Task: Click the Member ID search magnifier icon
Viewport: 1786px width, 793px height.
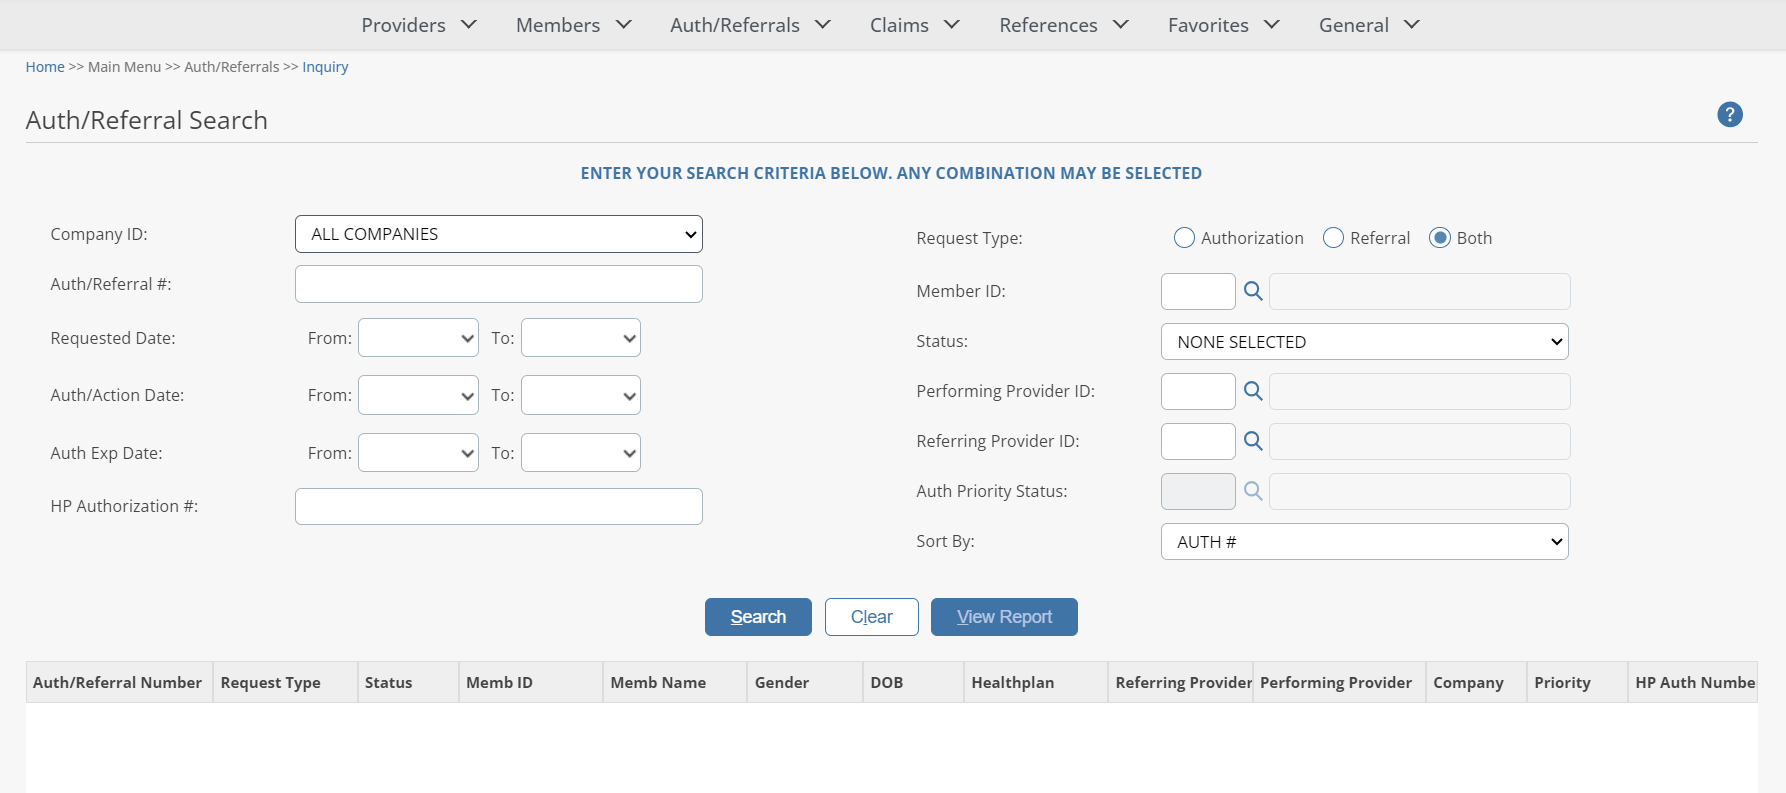Action: [1252, 291]
